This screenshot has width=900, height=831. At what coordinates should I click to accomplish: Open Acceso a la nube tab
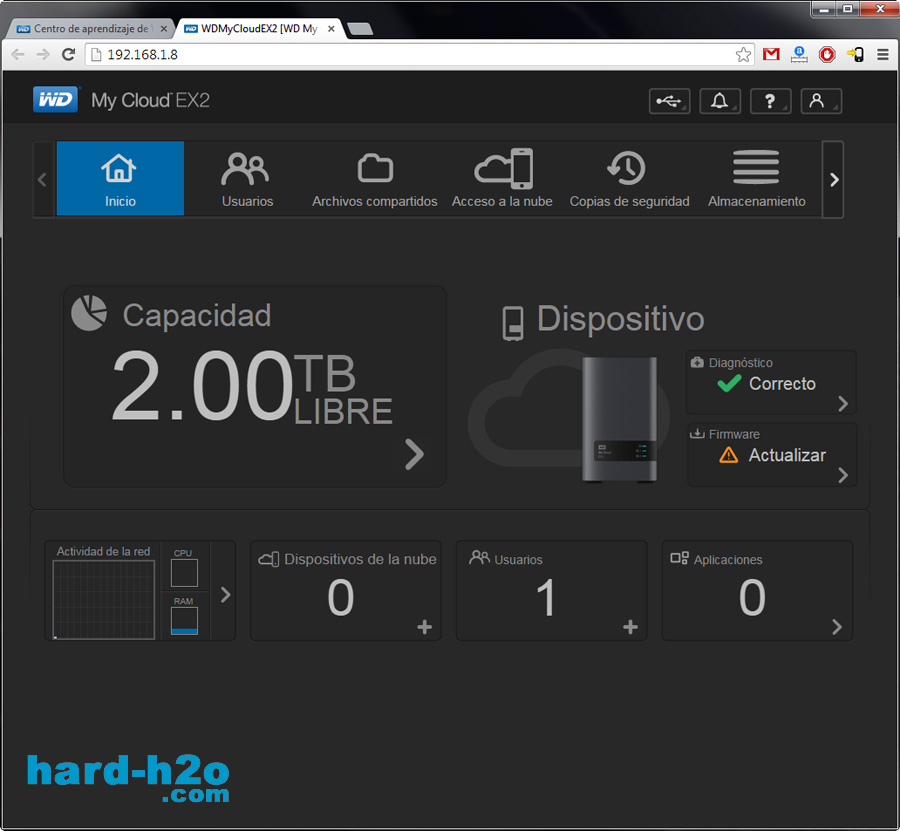502,178
